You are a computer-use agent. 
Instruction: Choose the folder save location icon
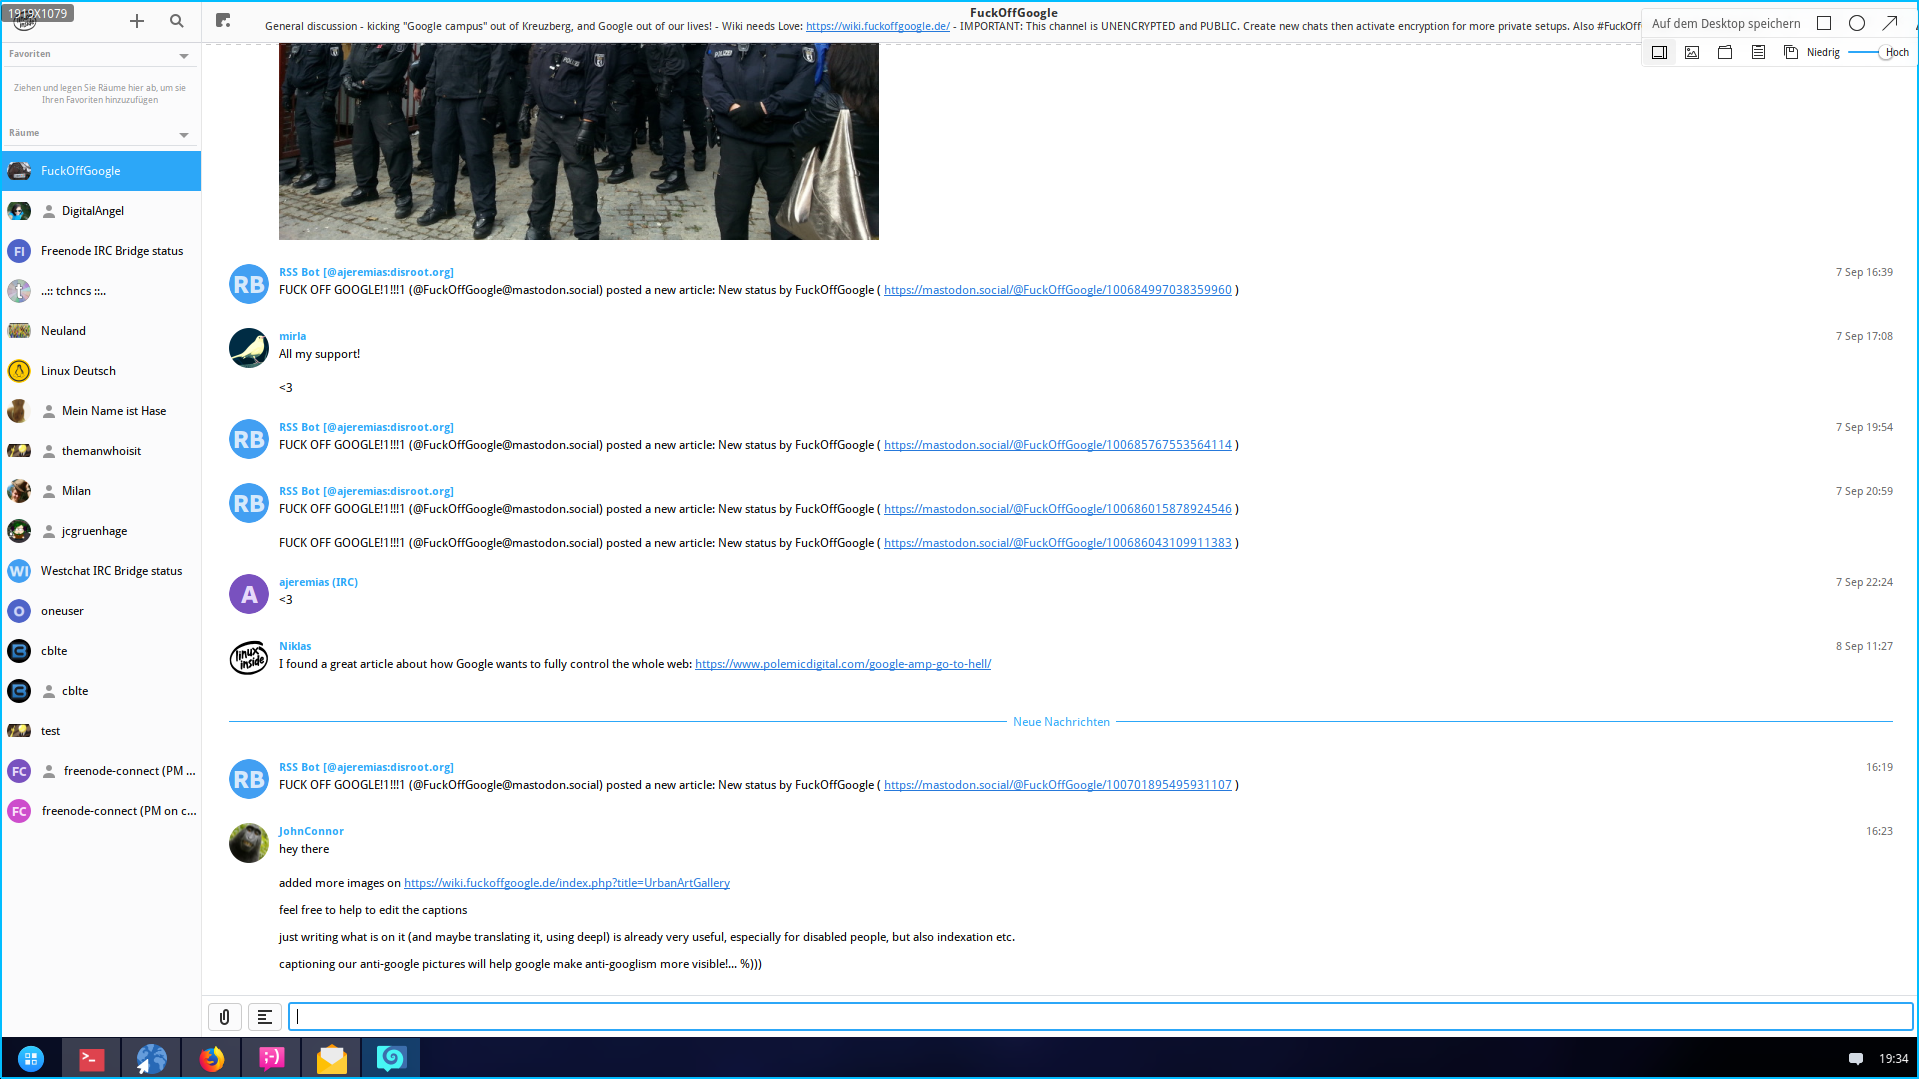point(1725,52)
